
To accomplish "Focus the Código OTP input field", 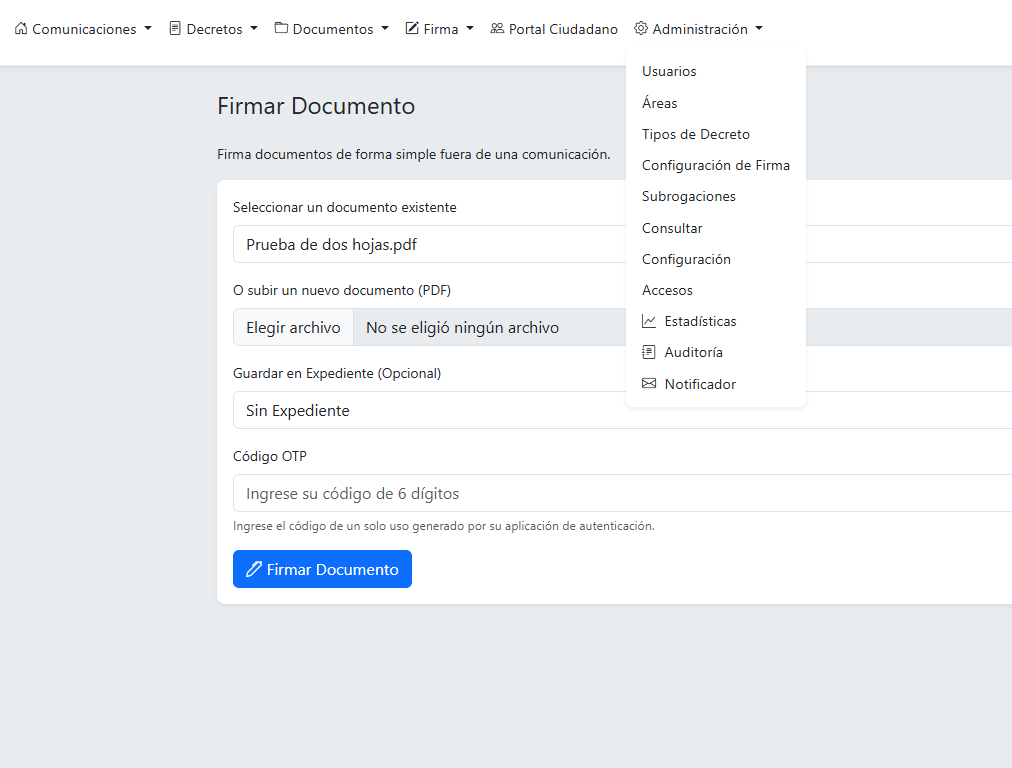I will click(620, 493).
